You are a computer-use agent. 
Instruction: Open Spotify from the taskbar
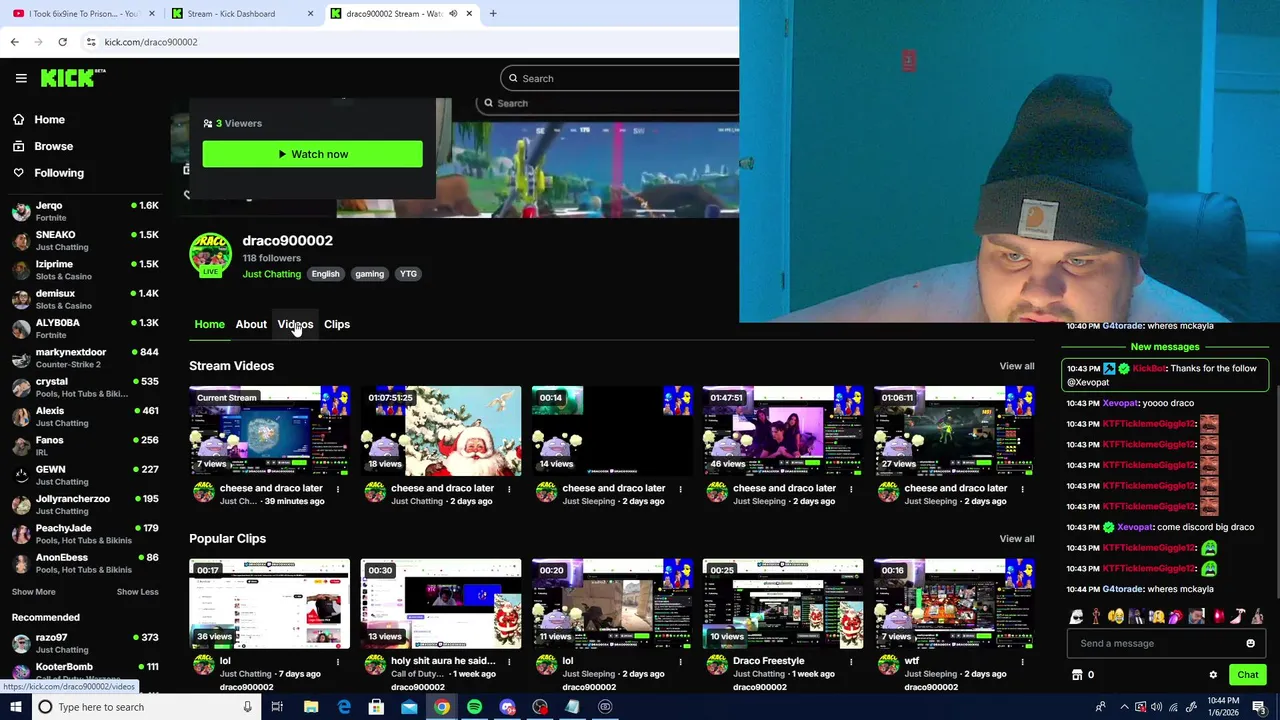(x=474, y=707)
